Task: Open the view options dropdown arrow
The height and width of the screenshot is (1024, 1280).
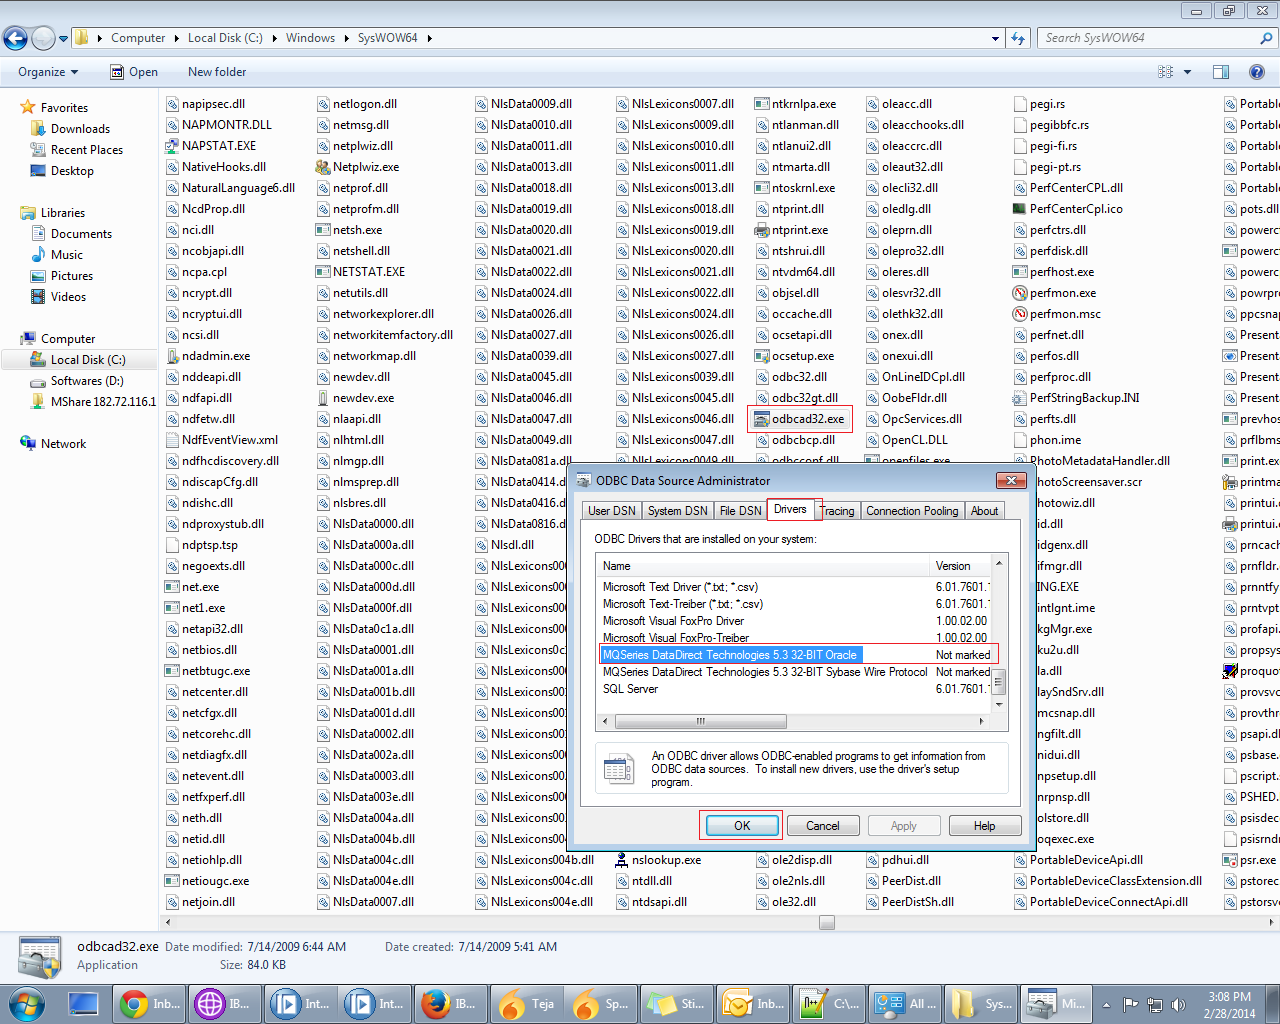Action: pos(1188,72)
